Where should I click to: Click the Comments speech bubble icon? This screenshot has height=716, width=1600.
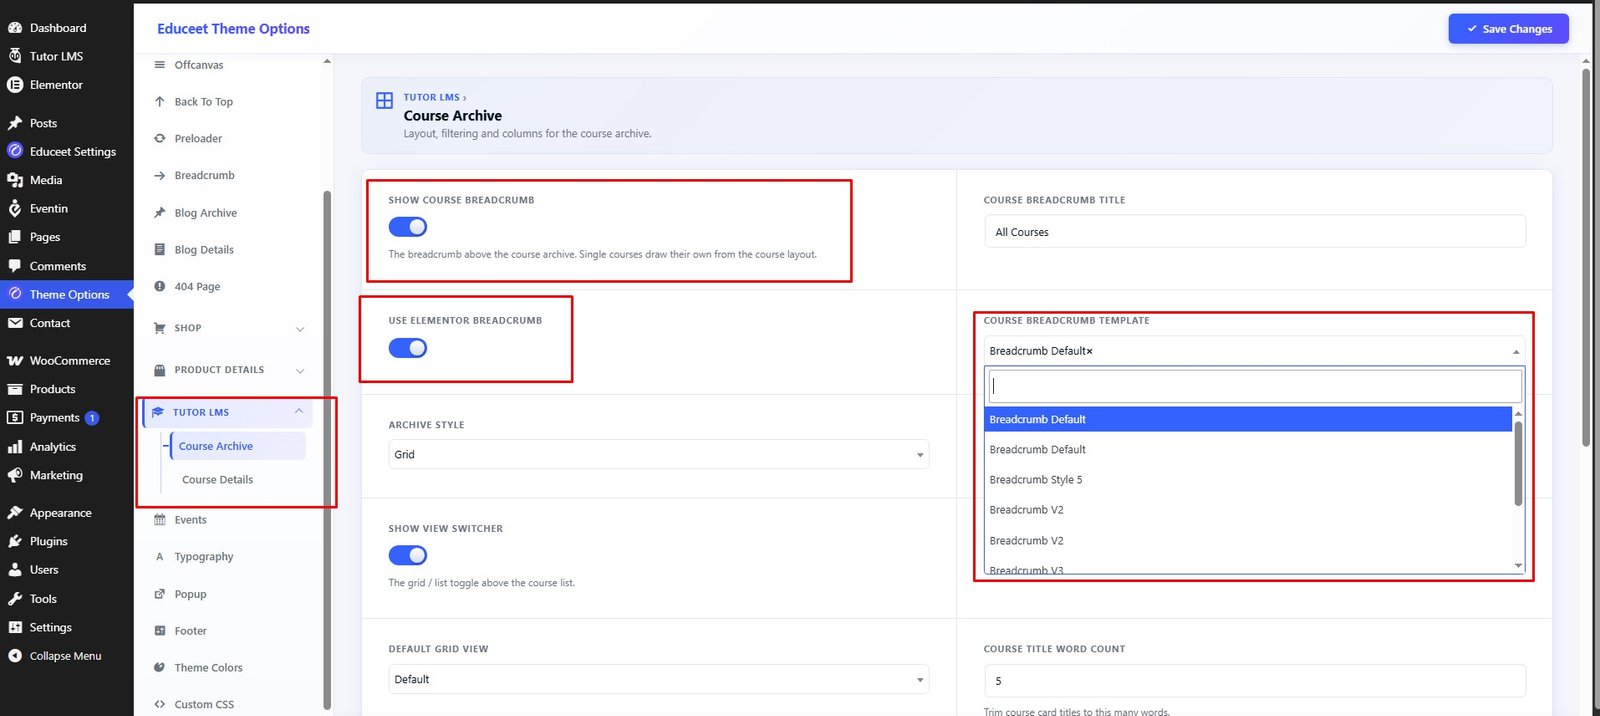15,266
